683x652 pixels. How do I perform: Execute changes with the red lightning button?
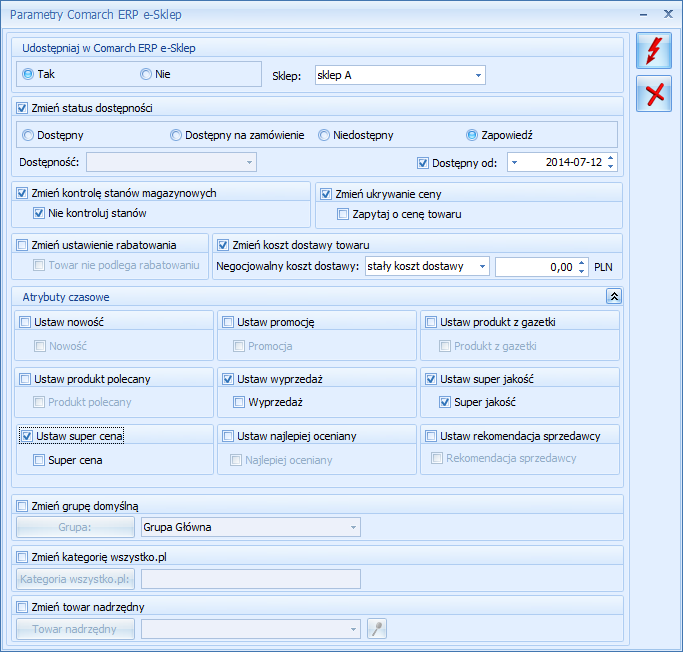tap(653, 51)
